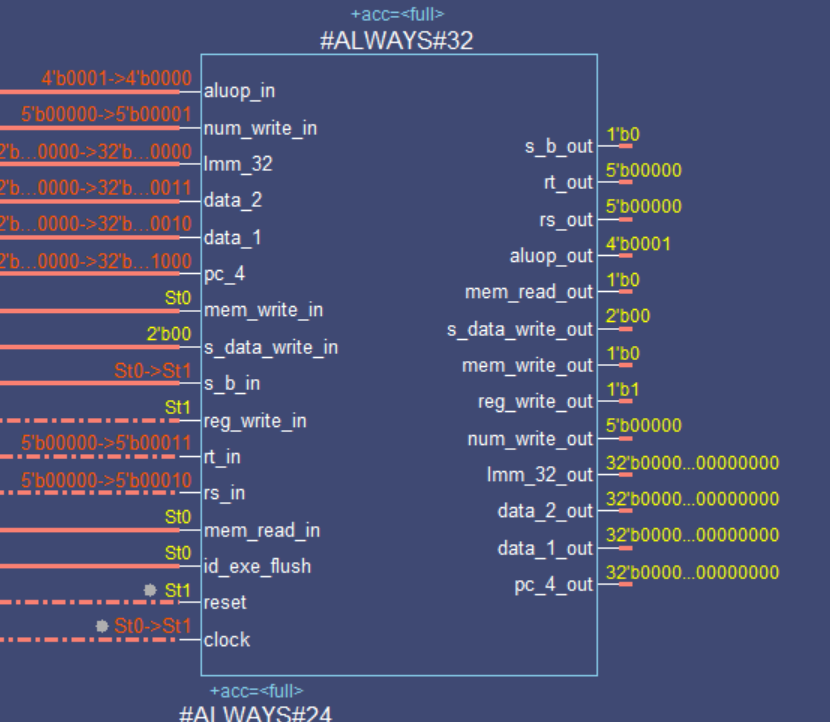Click the 32'b...1000 value on pc_4 input
This screenshot has height=722, width=830.
point(96,261)
